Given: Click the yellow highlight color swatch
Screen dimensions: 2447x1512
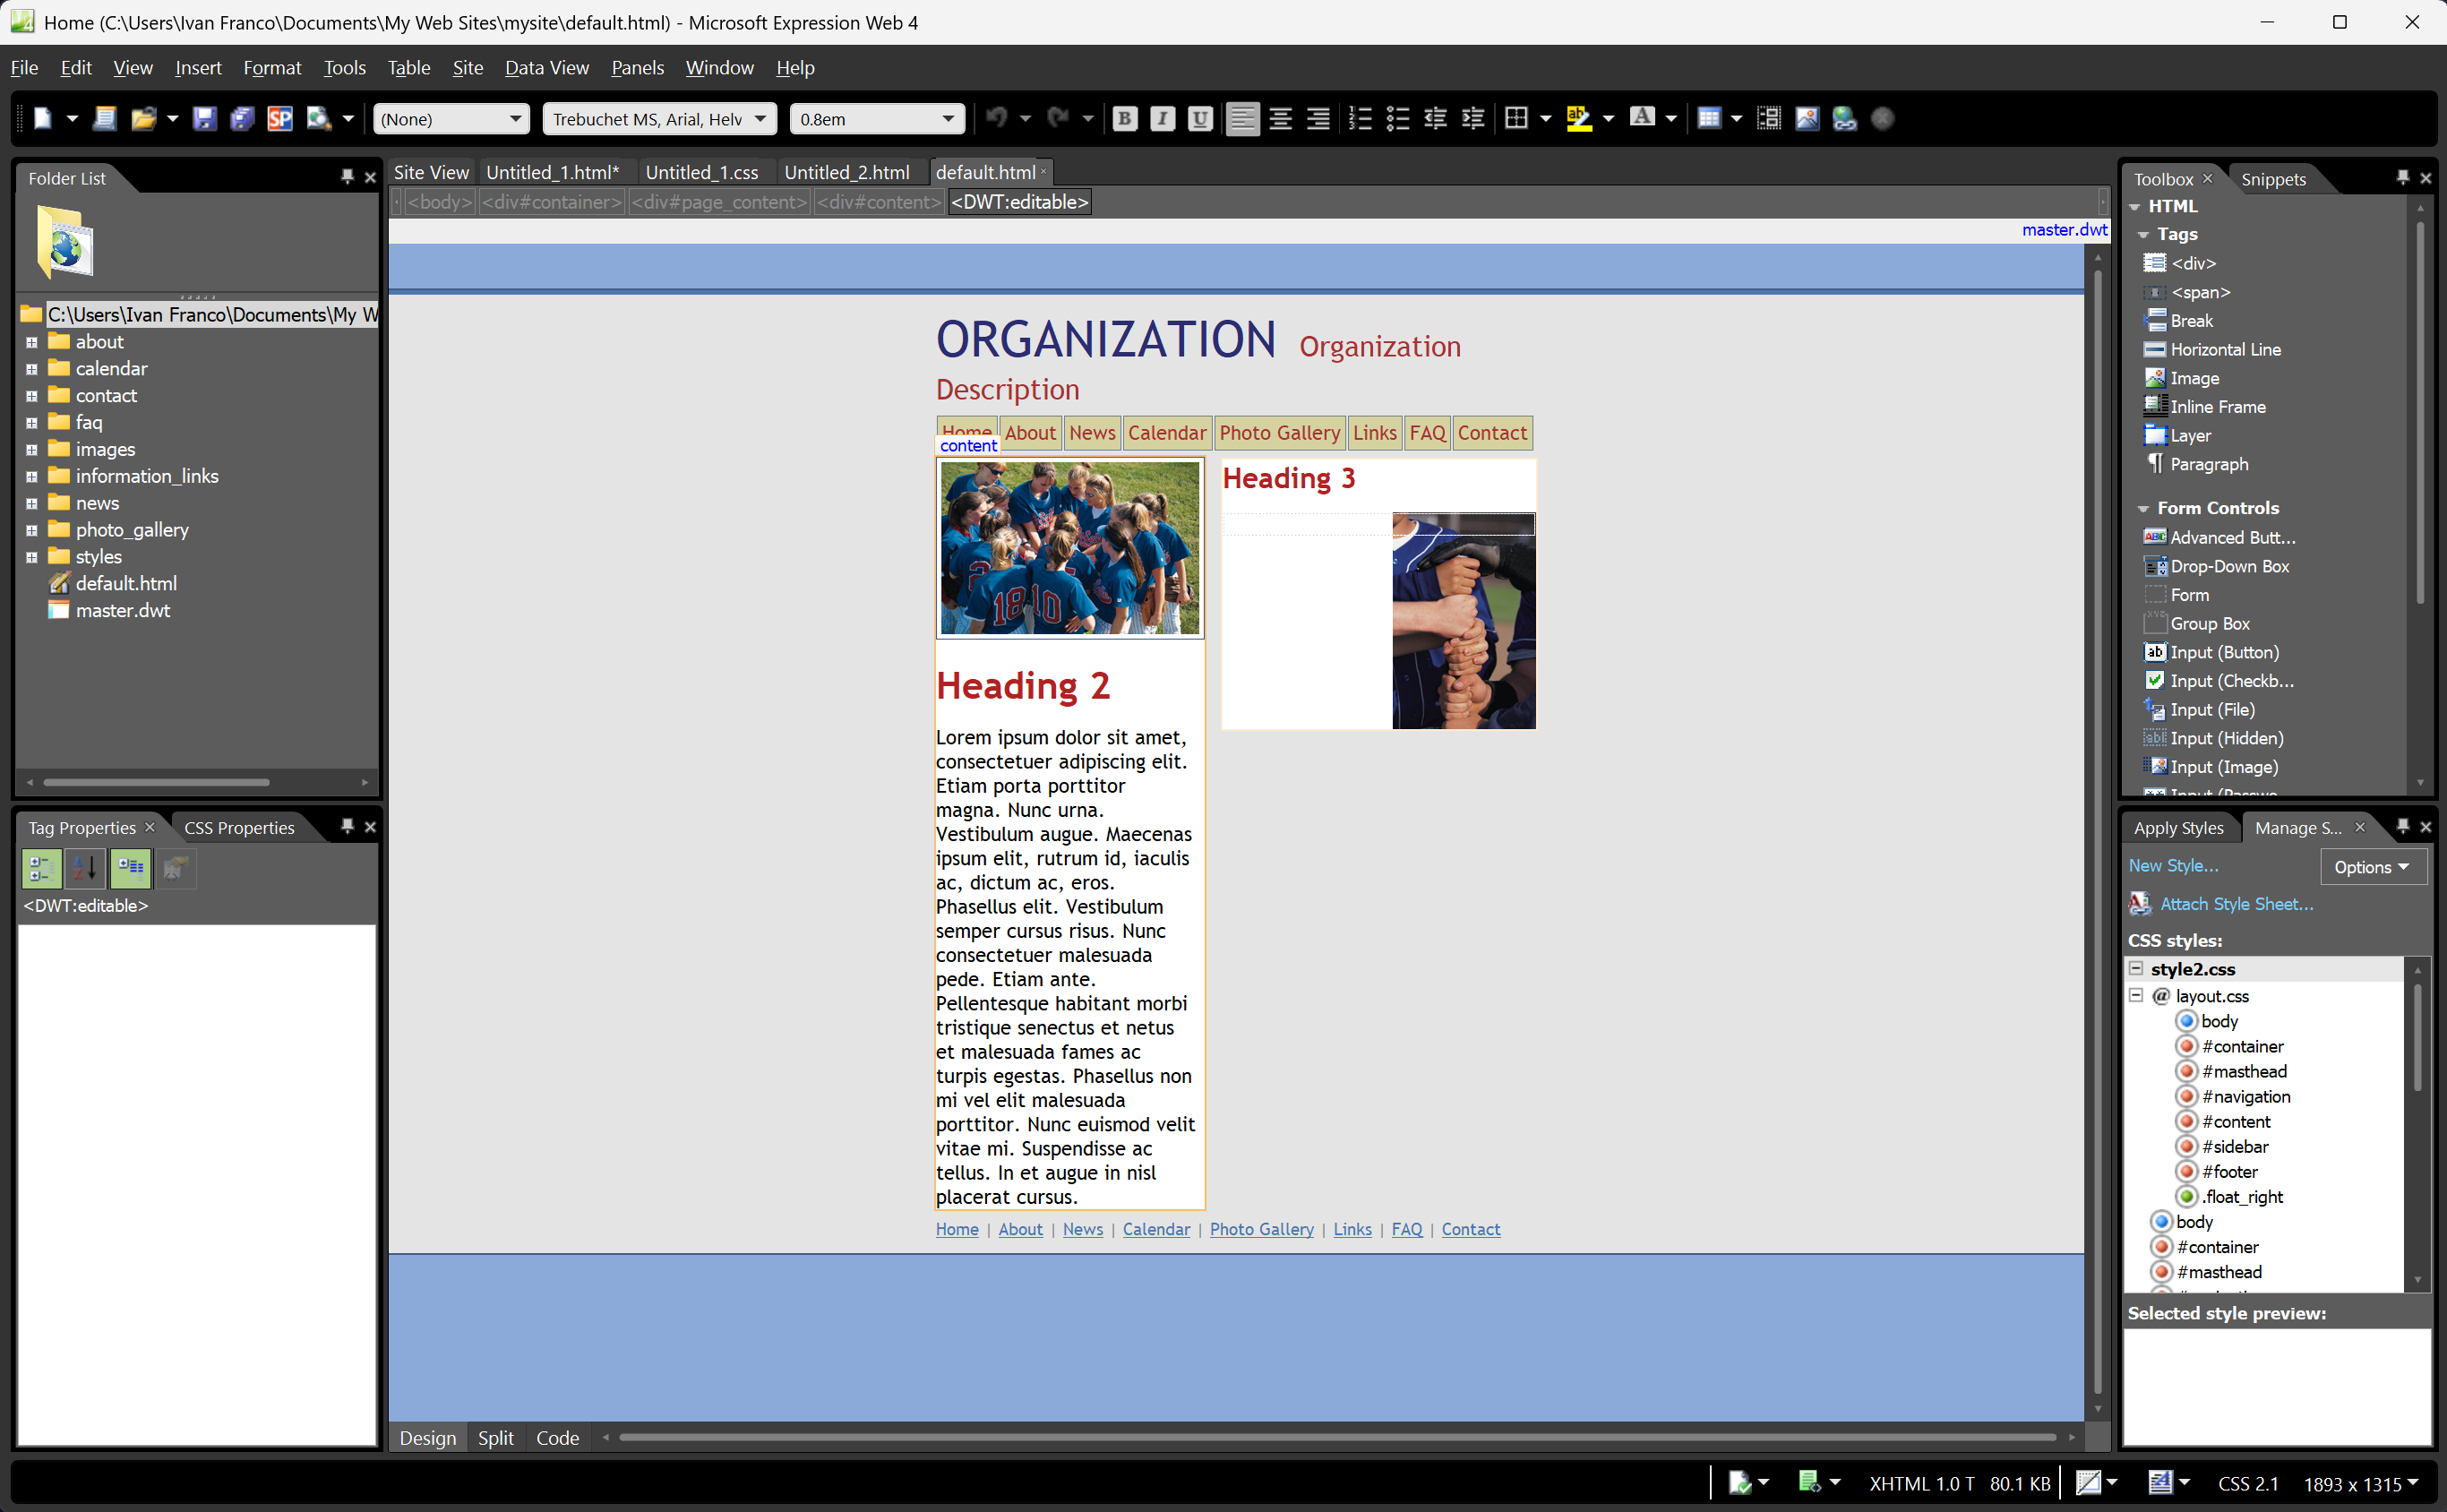Looking at the screenshot, I should tap(1578, 119).
